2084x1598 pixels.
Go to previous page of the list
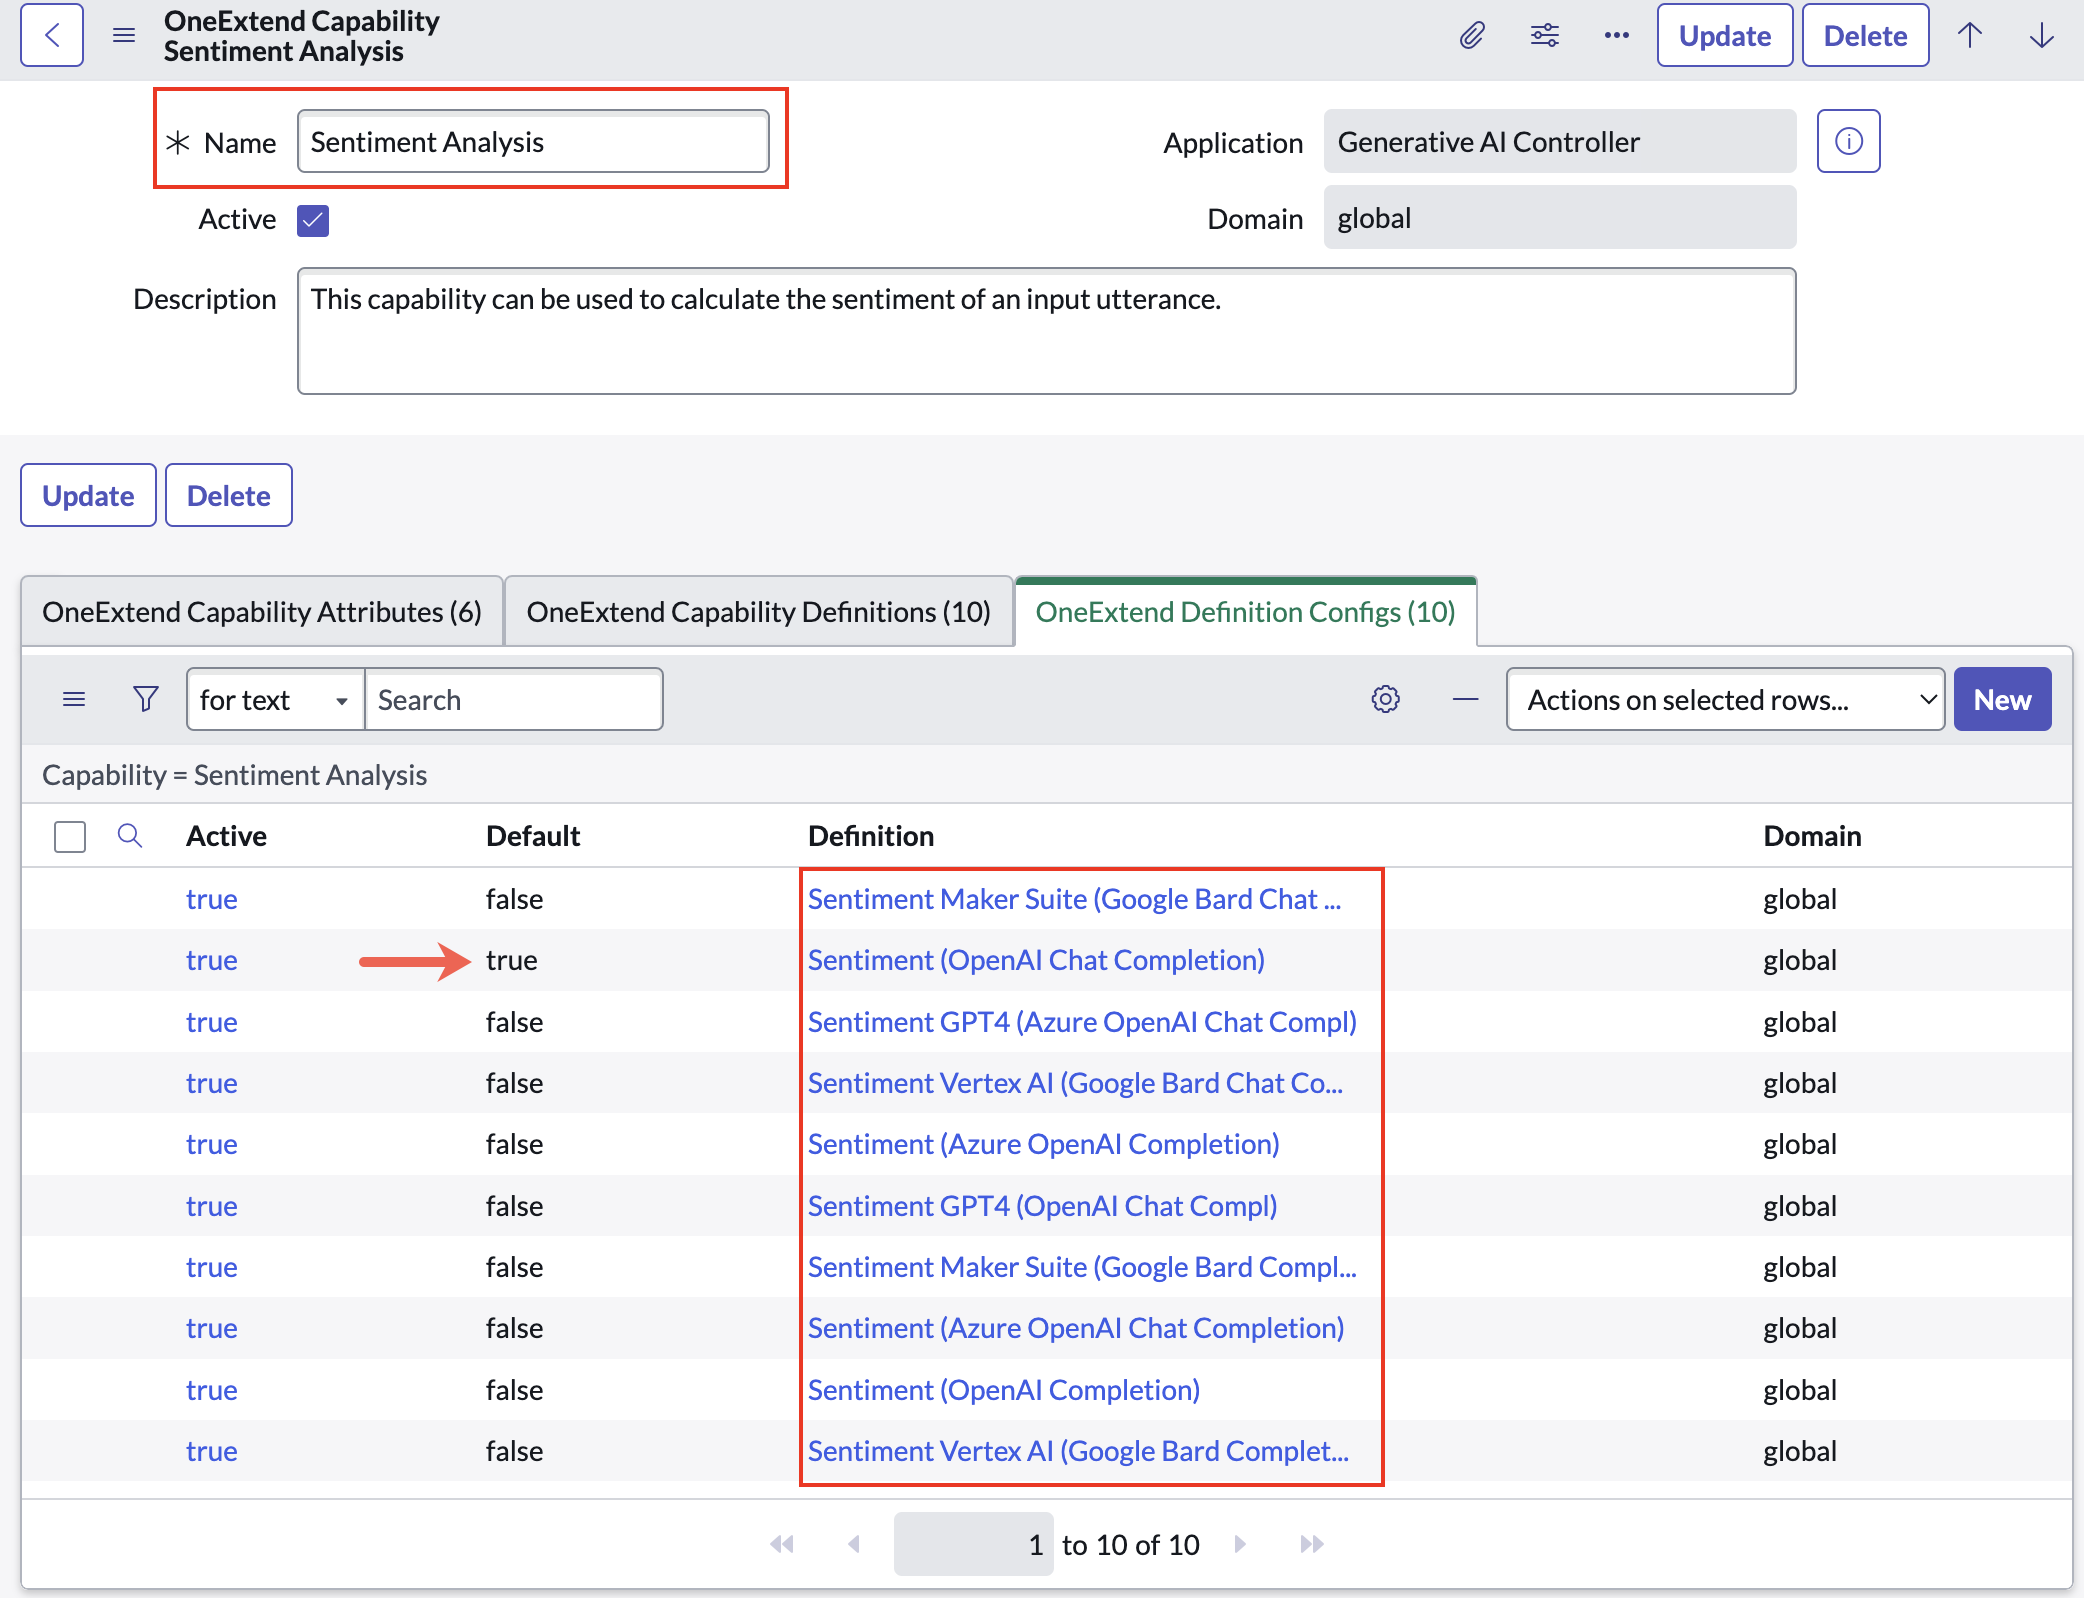pyautogui.click(x=854, y=1544)
